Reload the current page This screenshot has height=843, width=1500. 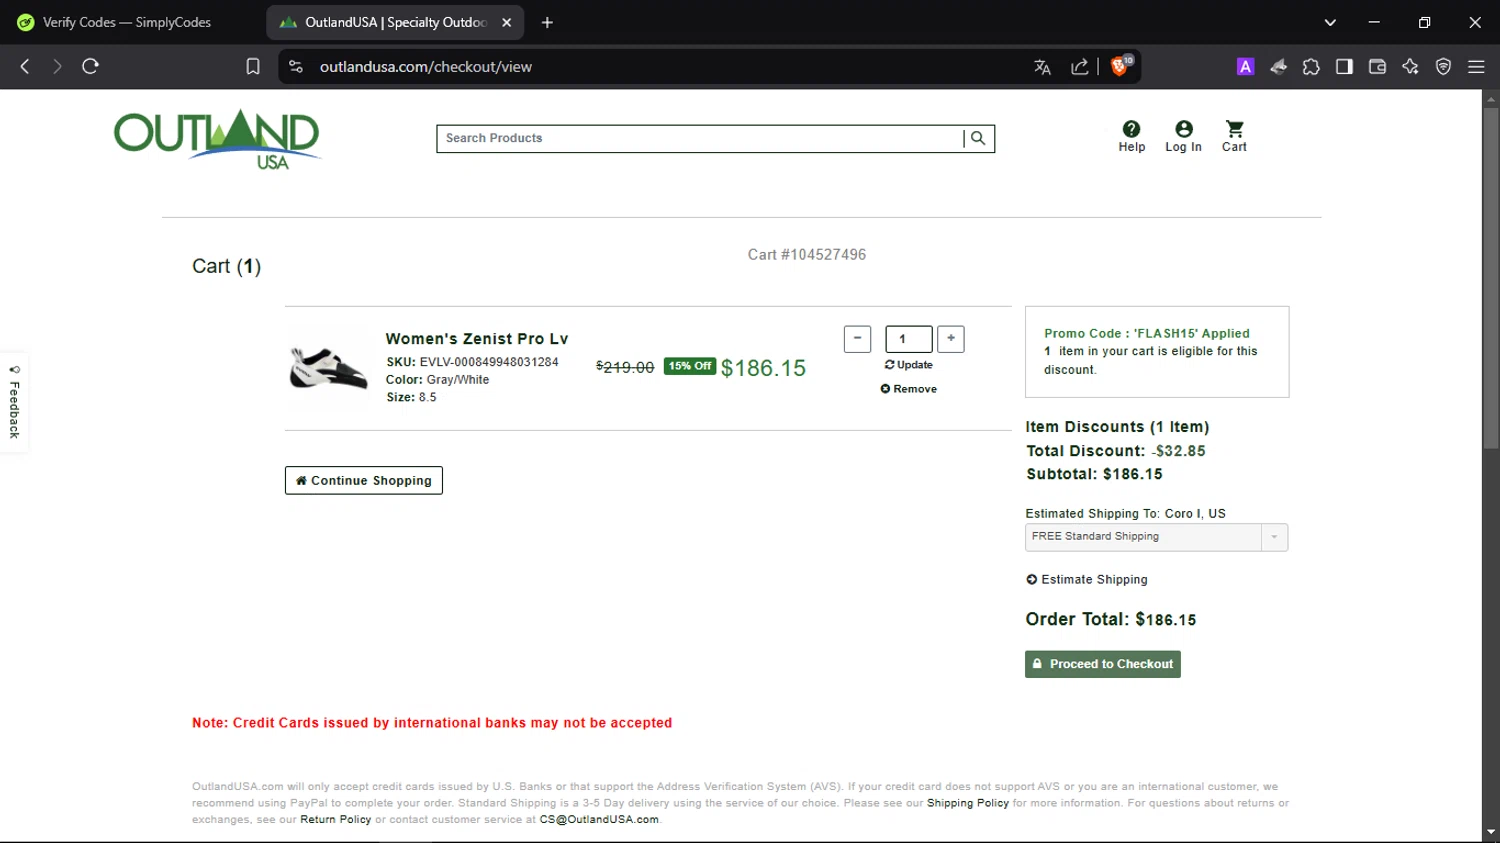[x=90, y=66]
